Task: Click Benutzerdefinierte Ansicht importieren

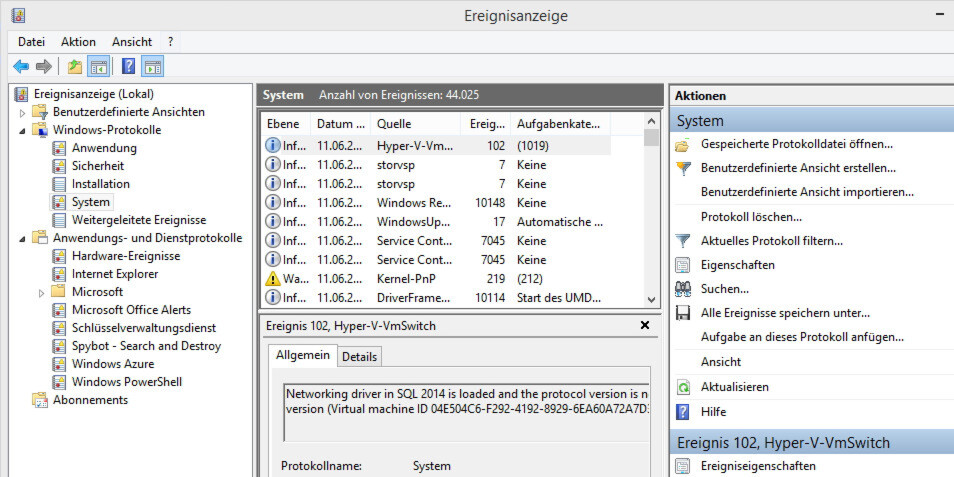Action: (x=807, y=192)
